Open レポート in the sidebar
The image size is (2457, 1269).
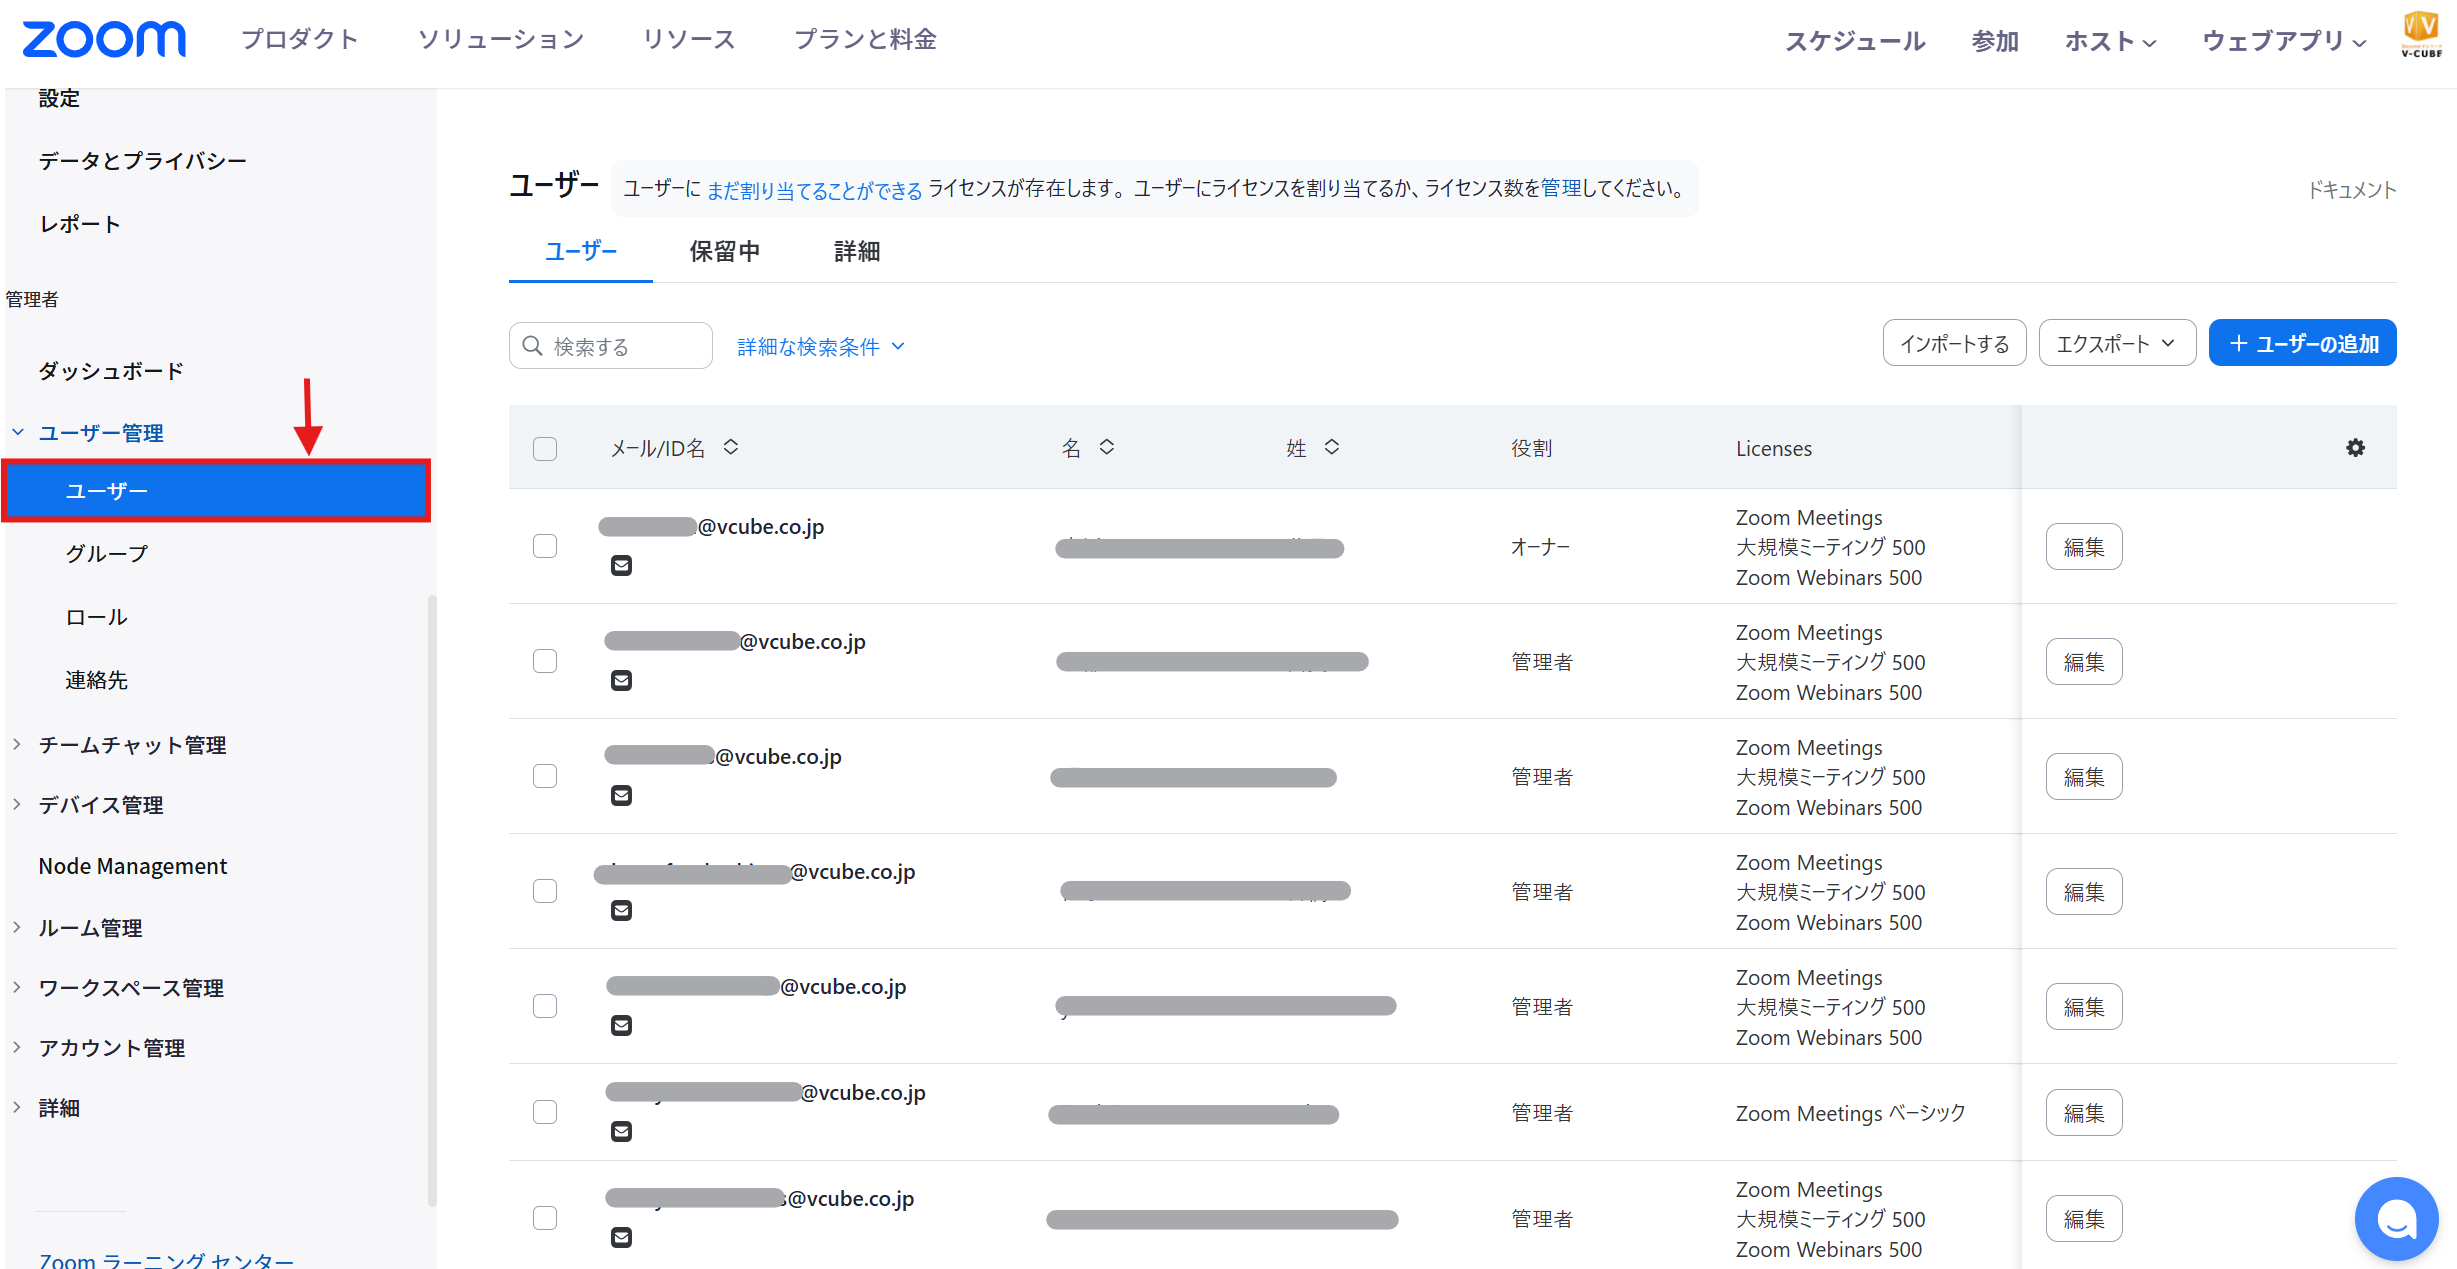pyautogui.click(x=80, y=224)
